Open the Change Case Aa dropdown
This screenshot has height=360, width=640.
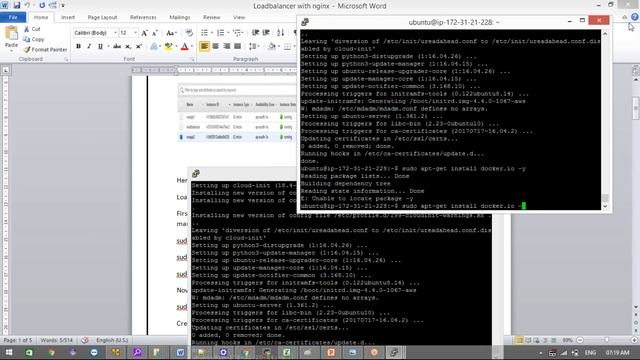click(171, 33)
